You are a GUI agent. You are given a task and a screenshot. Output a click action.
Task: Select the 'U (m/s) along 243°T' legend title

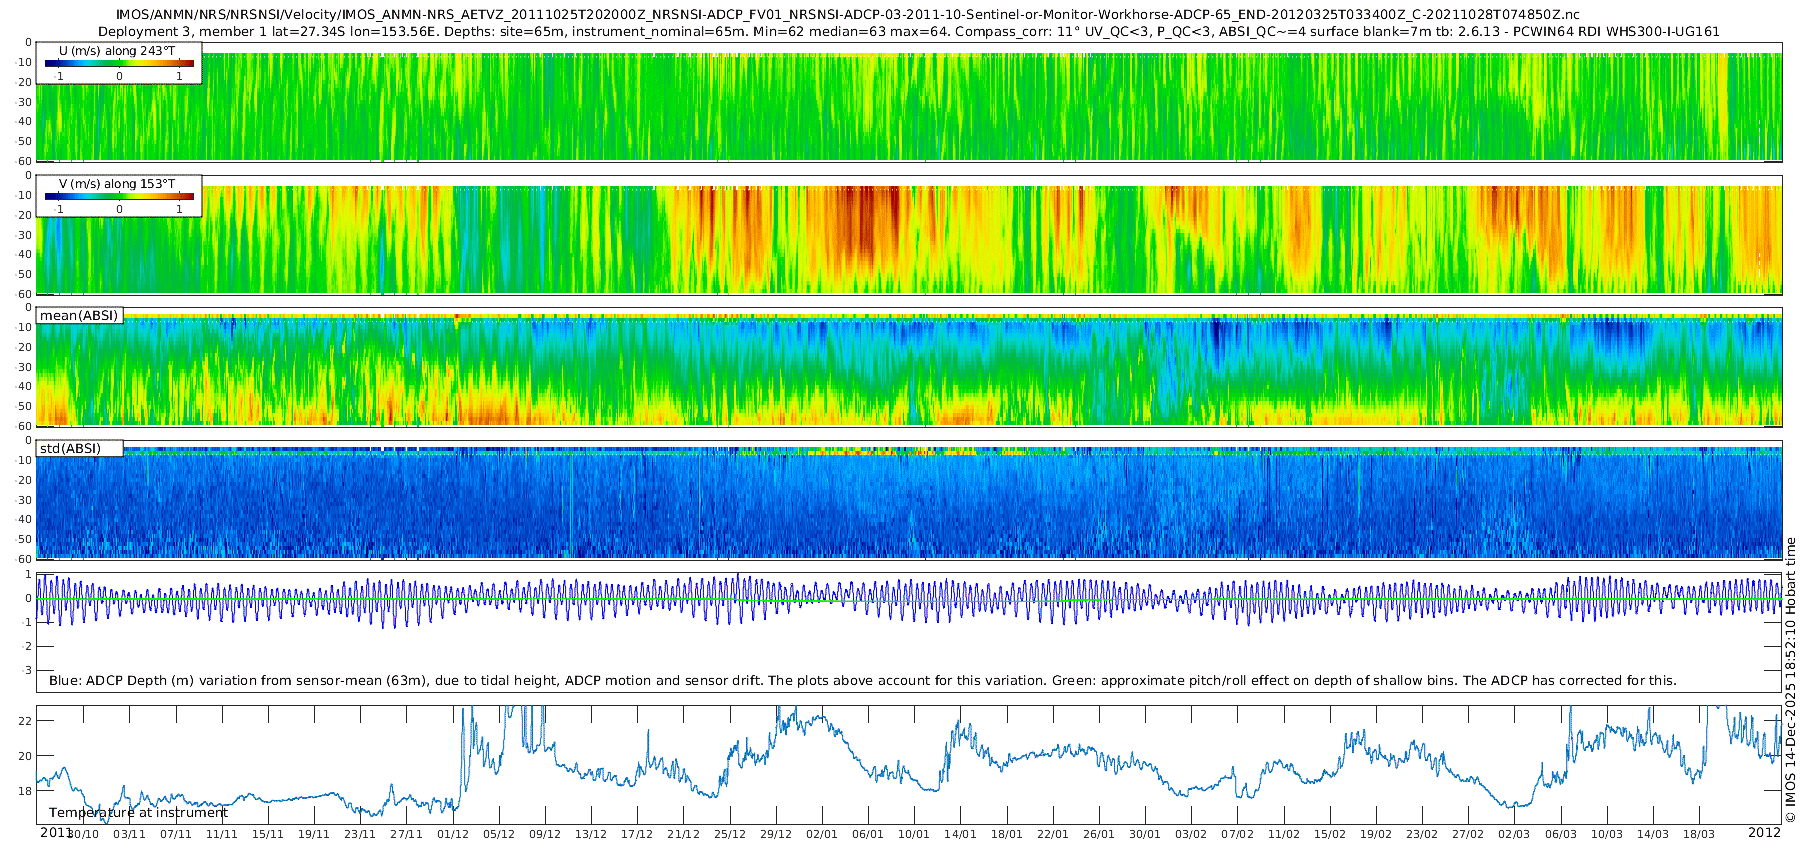tap(117, 50)
